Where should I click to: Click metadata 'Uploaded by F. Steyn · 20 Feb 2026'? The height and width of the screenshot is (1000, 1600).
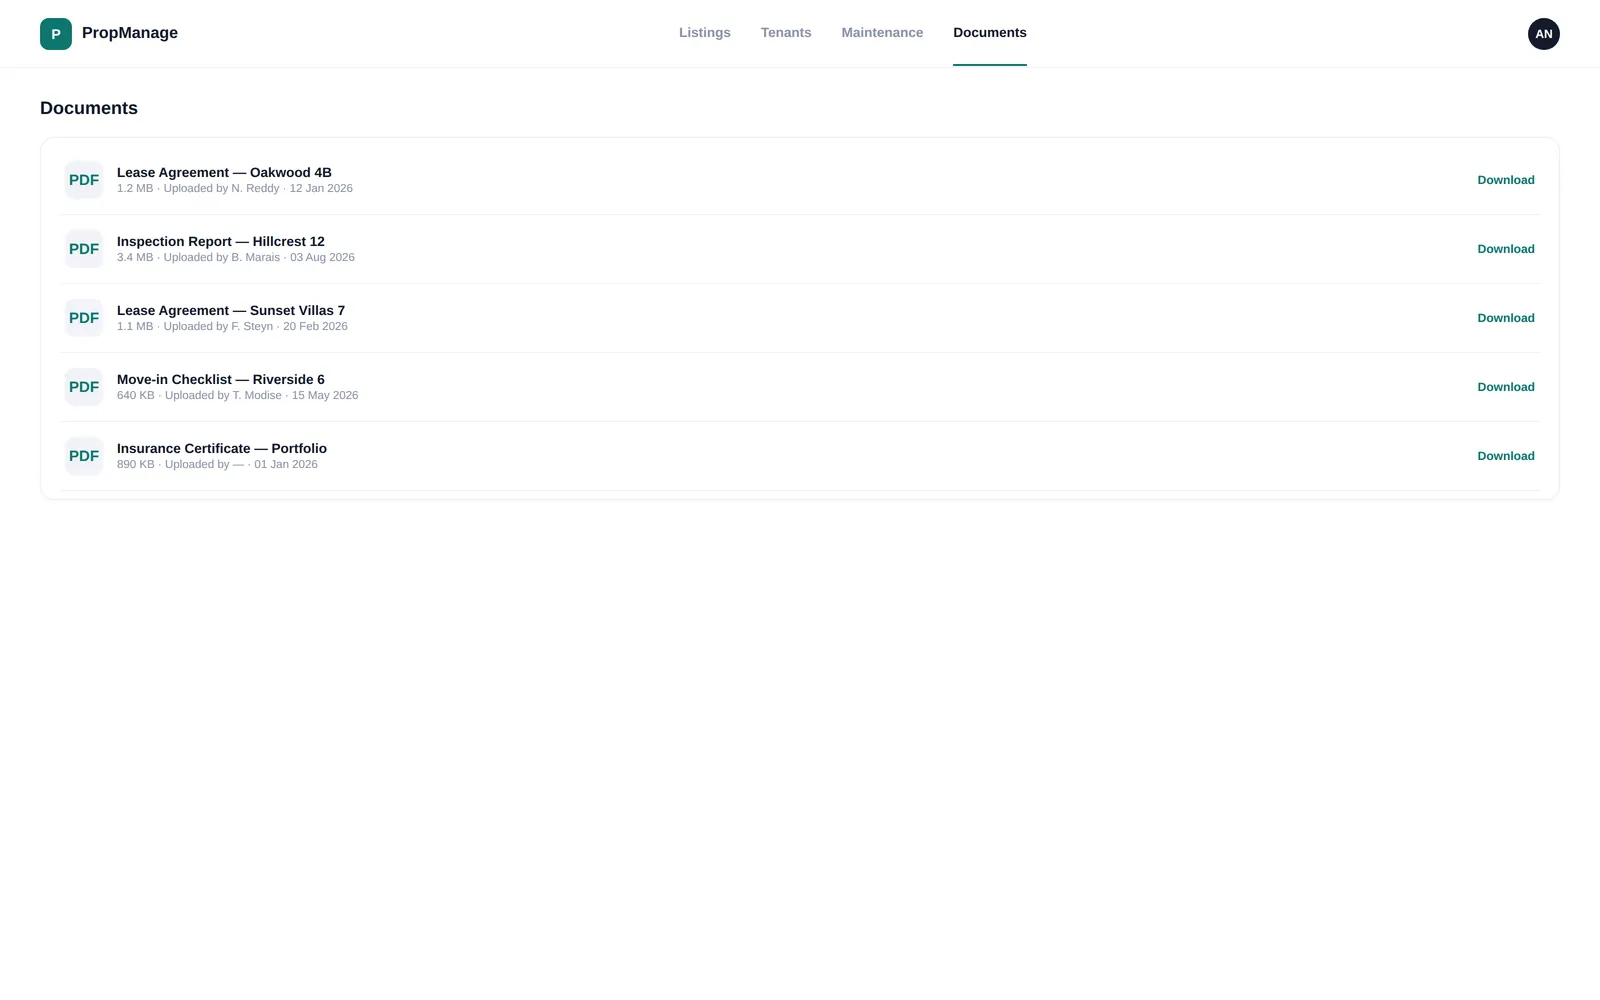click(x=256, y=326)
